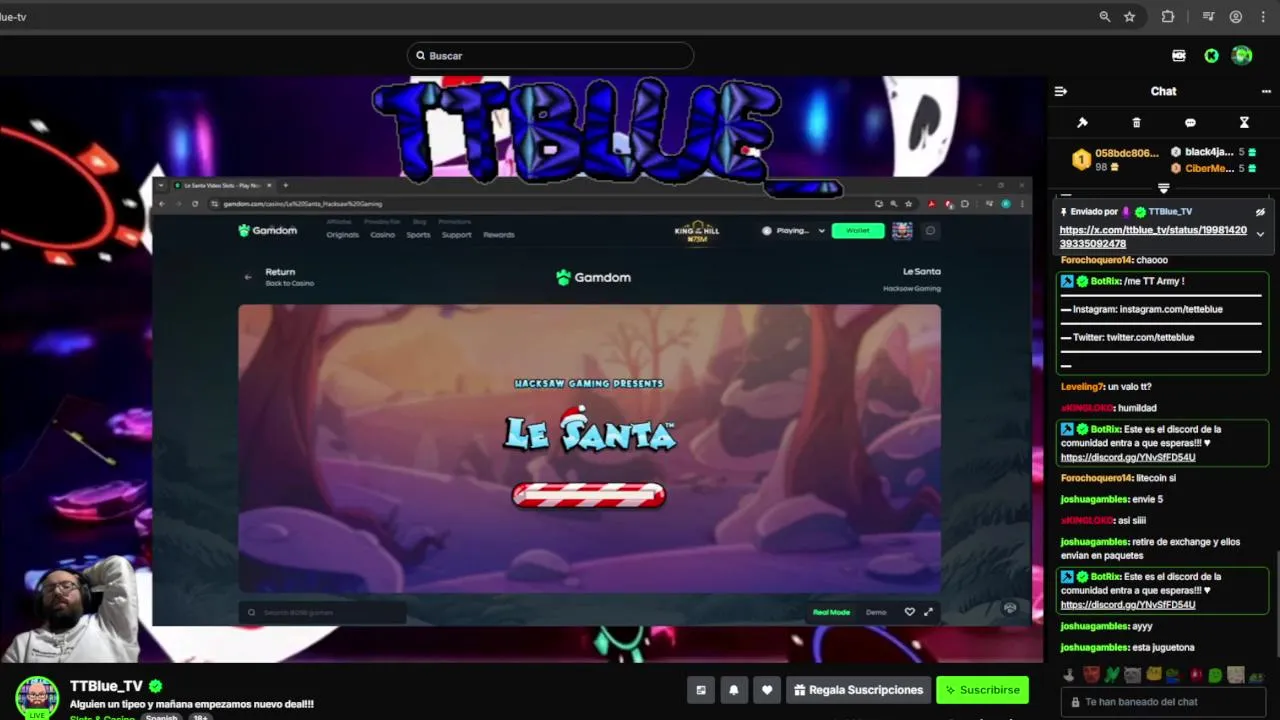Open the browser extensions puzzle icon

[1168, 17]
